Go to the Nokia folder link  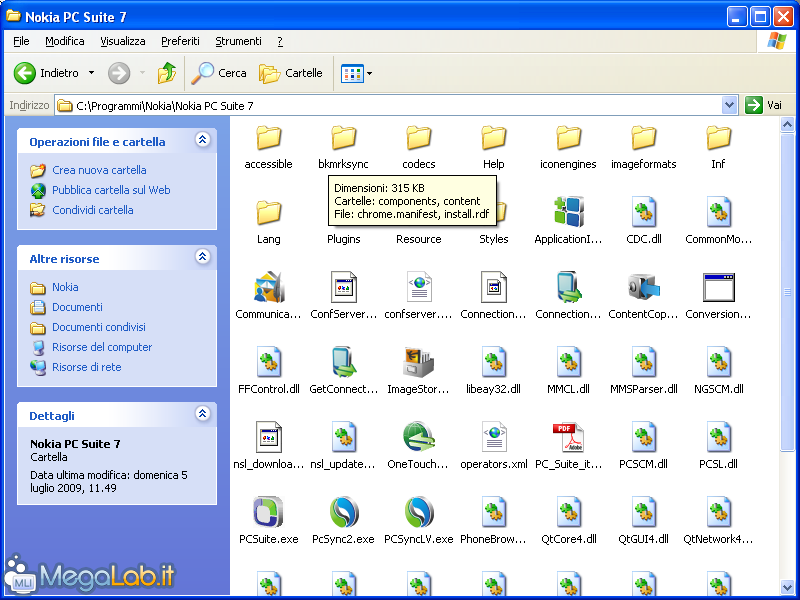point(65,287)
